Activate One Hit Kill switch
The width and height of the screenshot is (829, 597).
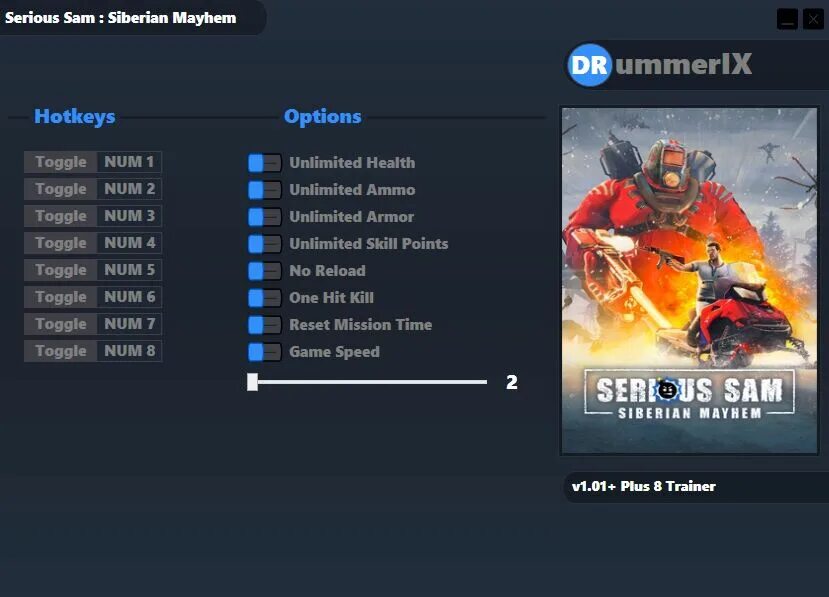coord(264,298)
